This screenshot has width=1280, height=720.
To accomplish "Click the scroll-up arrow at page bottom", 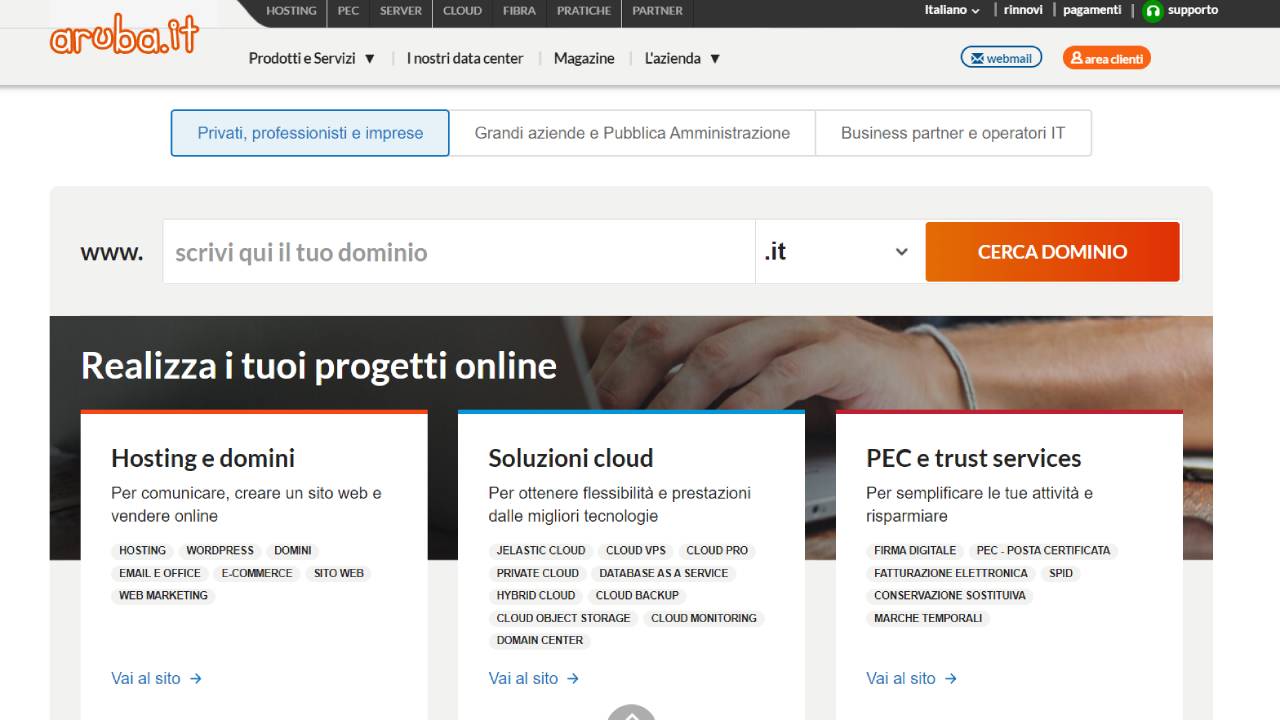I will (632, 713).
